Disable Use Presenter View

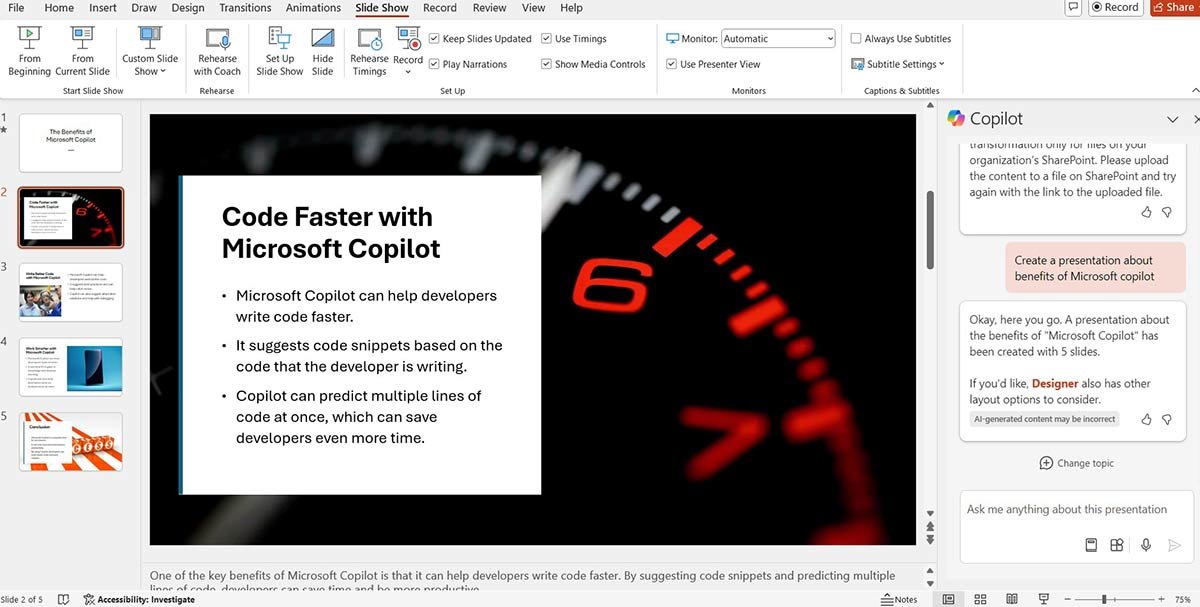[670, 63]
